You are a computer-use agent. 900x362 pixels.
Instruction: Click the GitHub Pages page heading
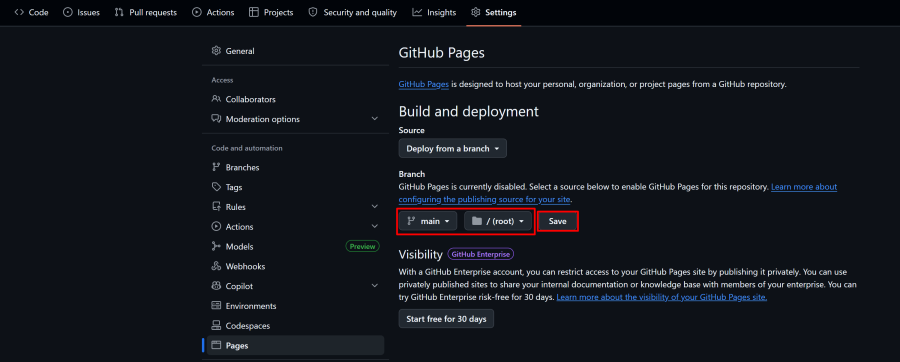(442, 53)
